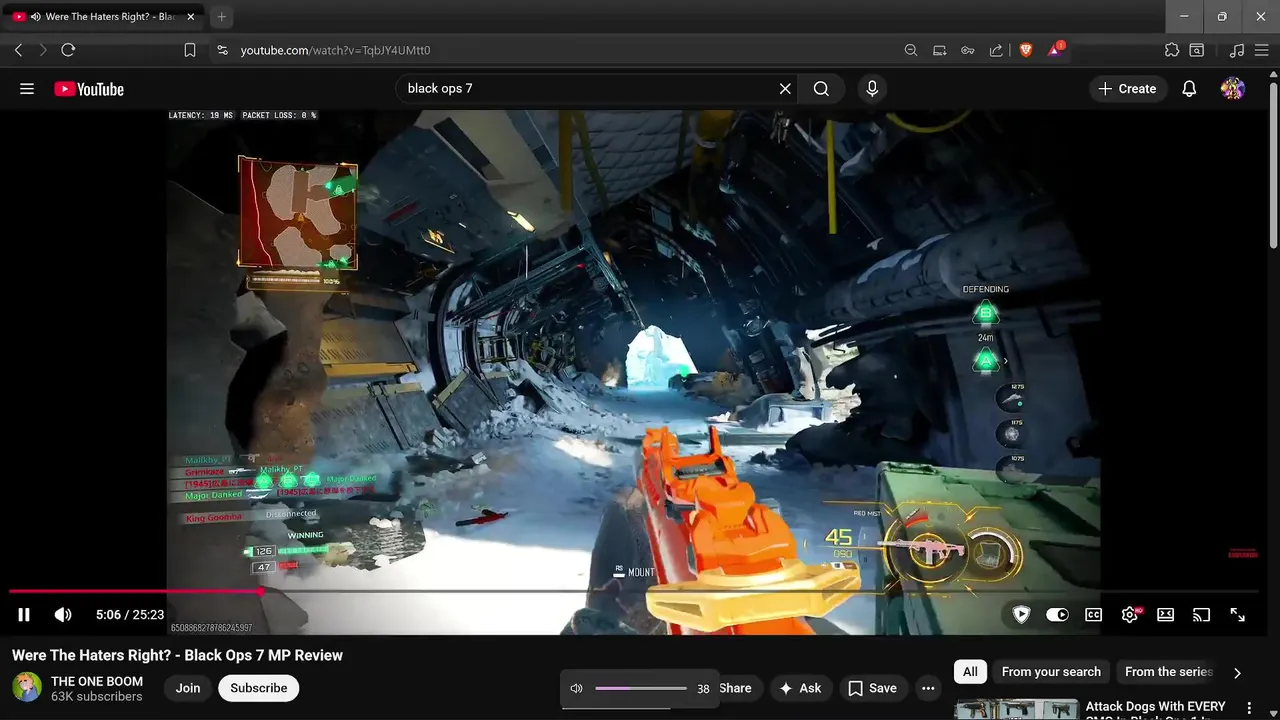Open the extensions puzzle icon
Screen dimensions: 1280x720
(1172, 50)
